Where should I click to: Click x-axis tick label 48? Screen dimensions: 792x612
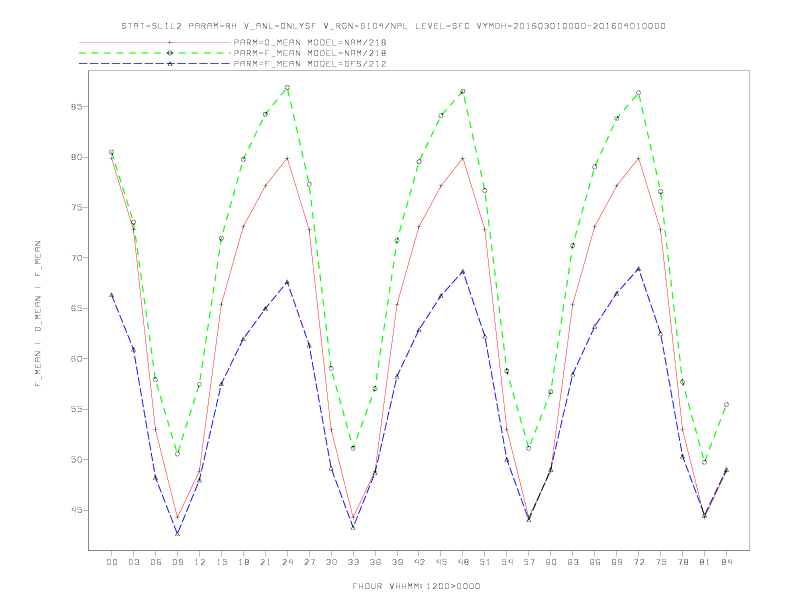[463, 562]
